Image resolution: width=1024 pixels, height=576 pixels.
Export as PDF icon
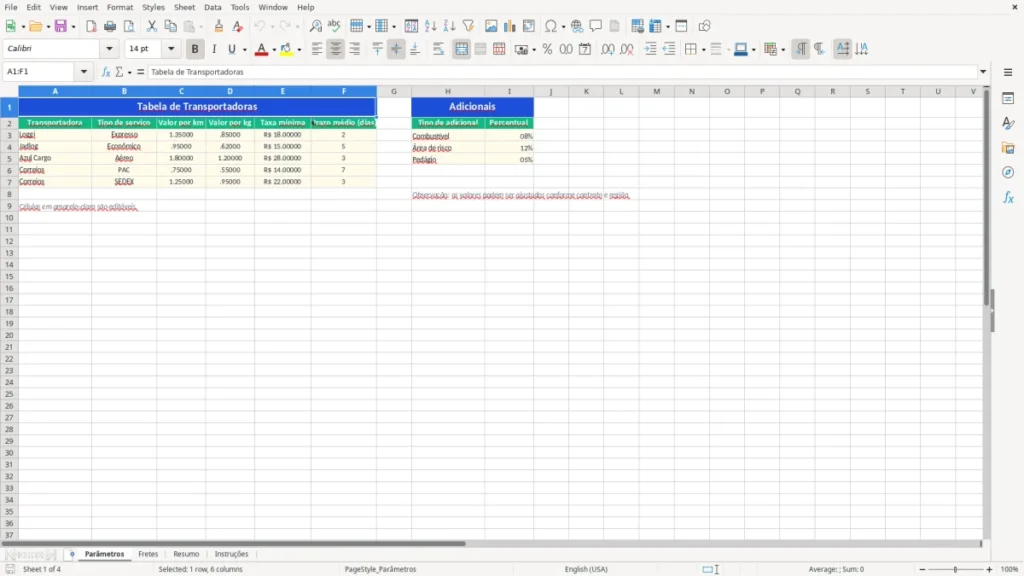[x=91, y=26]
